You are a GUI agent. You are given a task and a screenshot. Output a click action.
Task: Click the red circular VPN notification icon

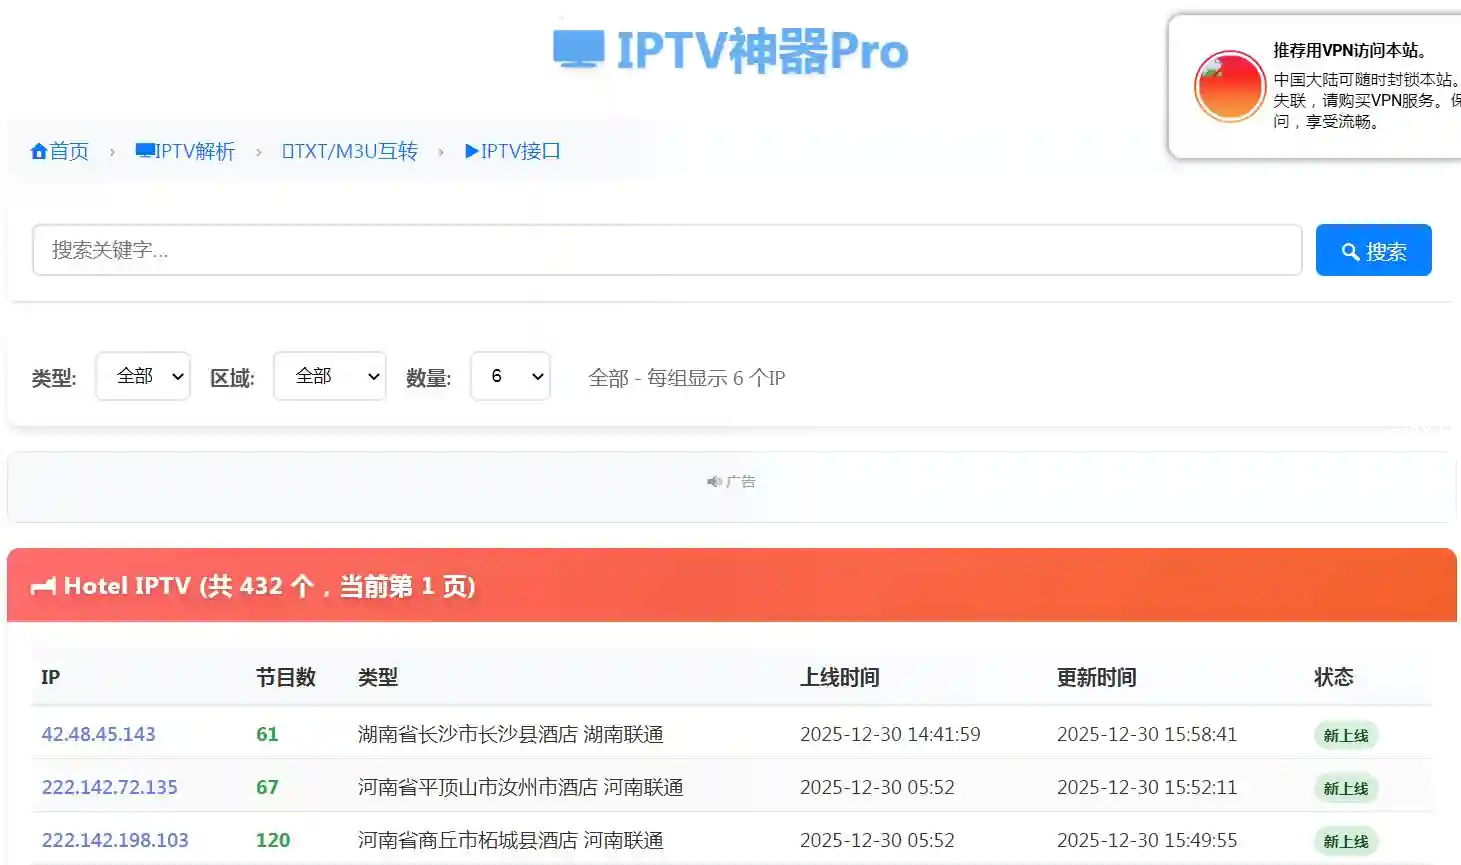click(1229, 86)
